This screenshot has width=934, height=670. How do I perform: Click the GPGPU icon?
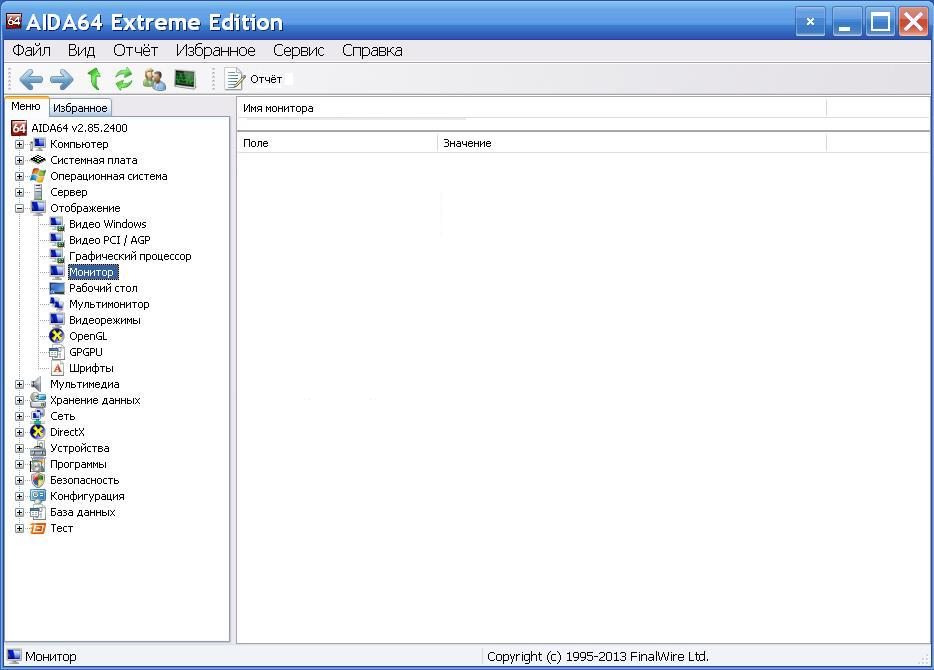click(57, 352)
